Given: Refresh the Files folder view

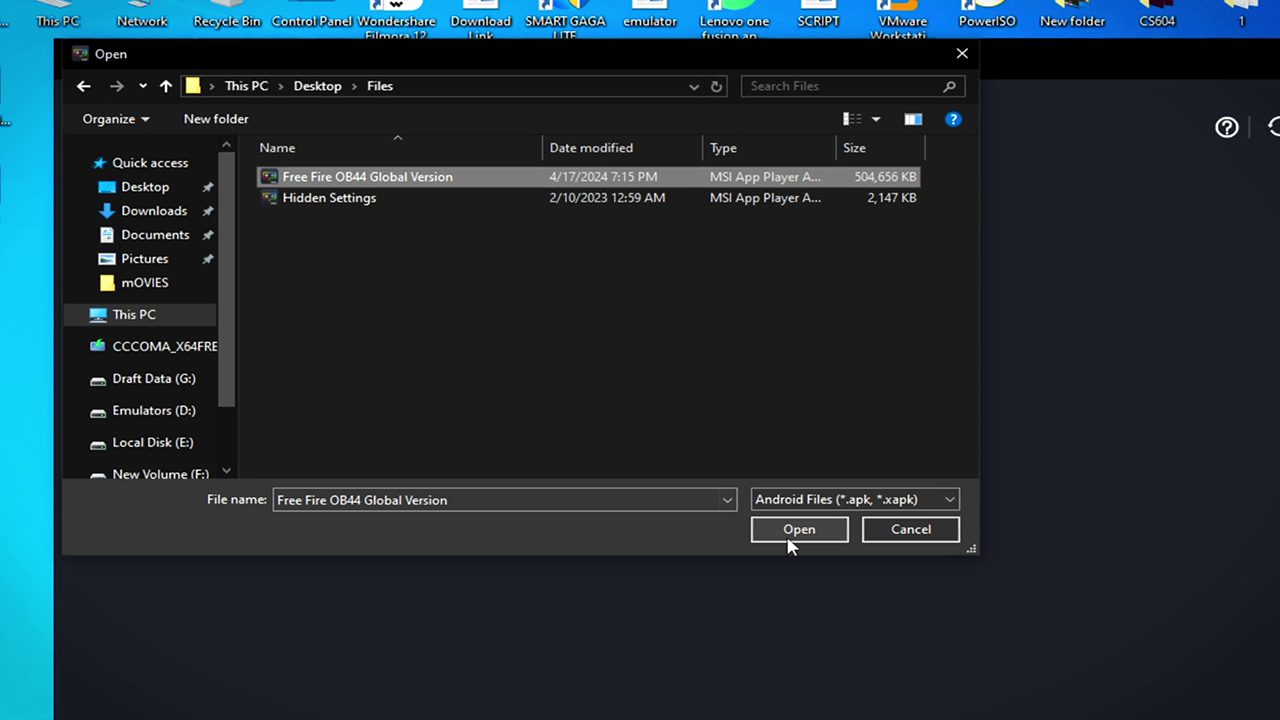Looking at the screenshot, I should click(x=716, y=87).
